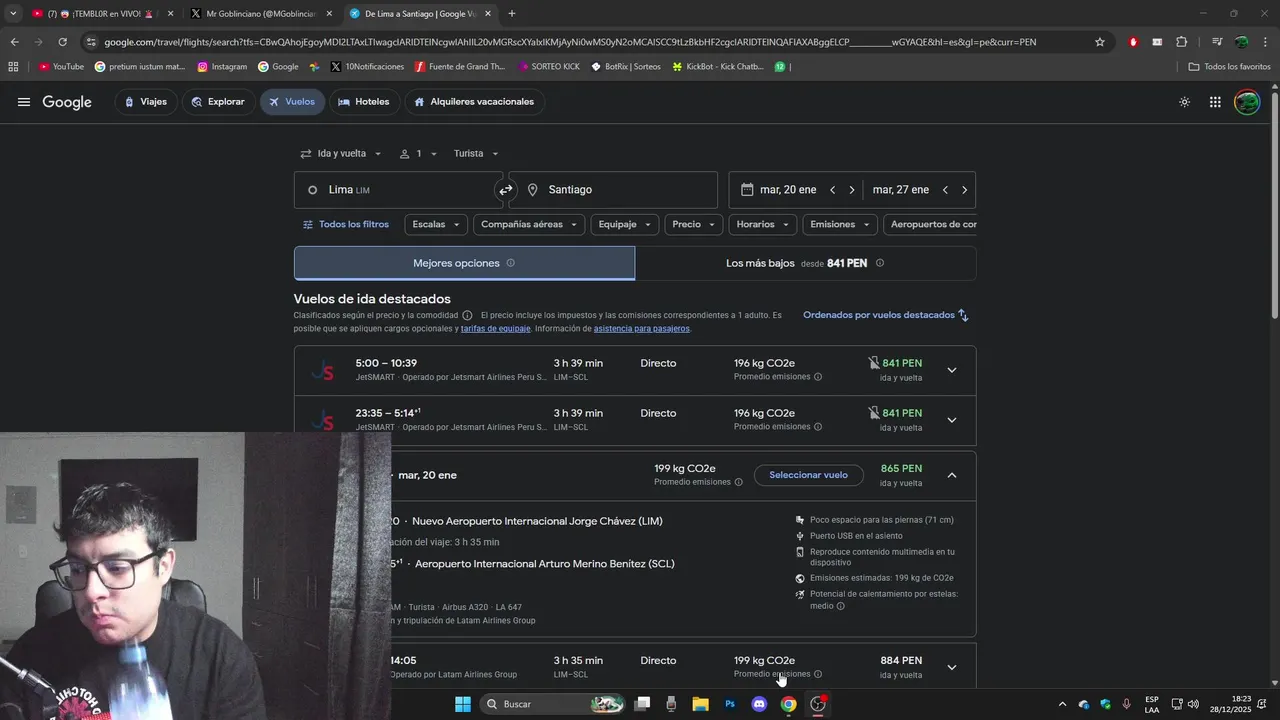Expand the 5:00 – 10:39 JetSMART flight
The image size is (1280, 720).
[952, 370]
